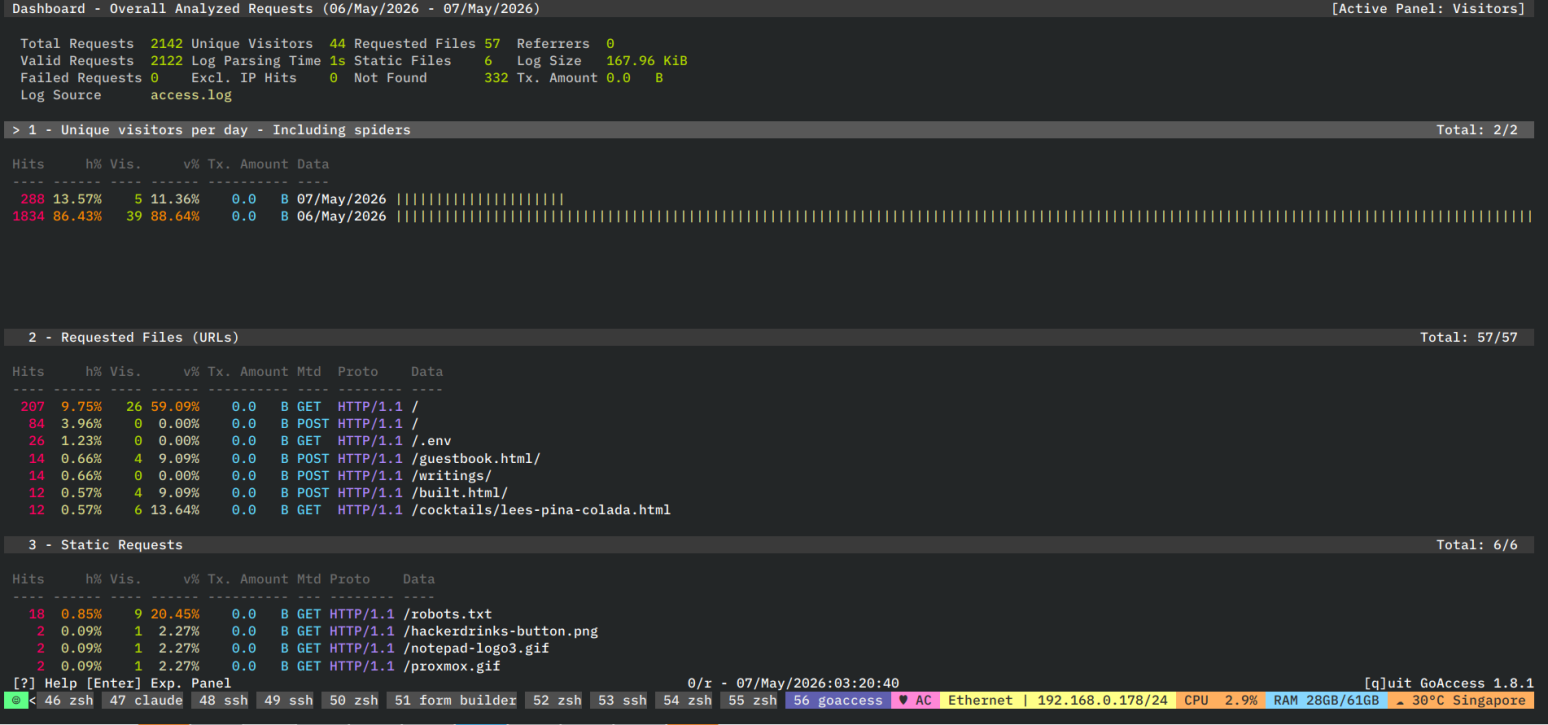Expand the Static Requests panel header
Image resolution: width=1548 pixels, height=725 pixels.
pyautogui.click(x=769, y=545)
